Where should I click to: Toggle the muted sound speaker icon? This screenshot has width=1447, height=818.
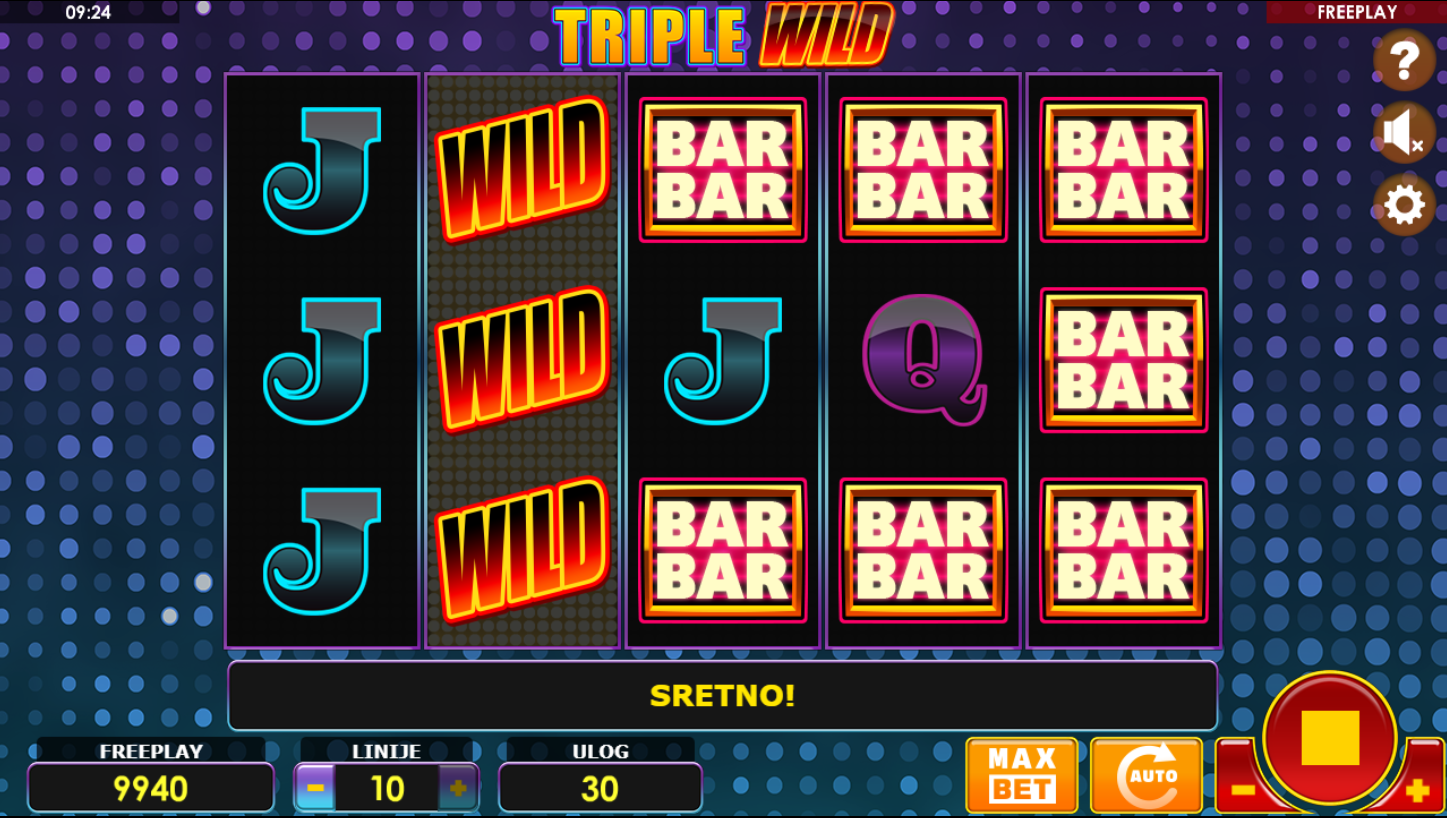click(1404, 133)
